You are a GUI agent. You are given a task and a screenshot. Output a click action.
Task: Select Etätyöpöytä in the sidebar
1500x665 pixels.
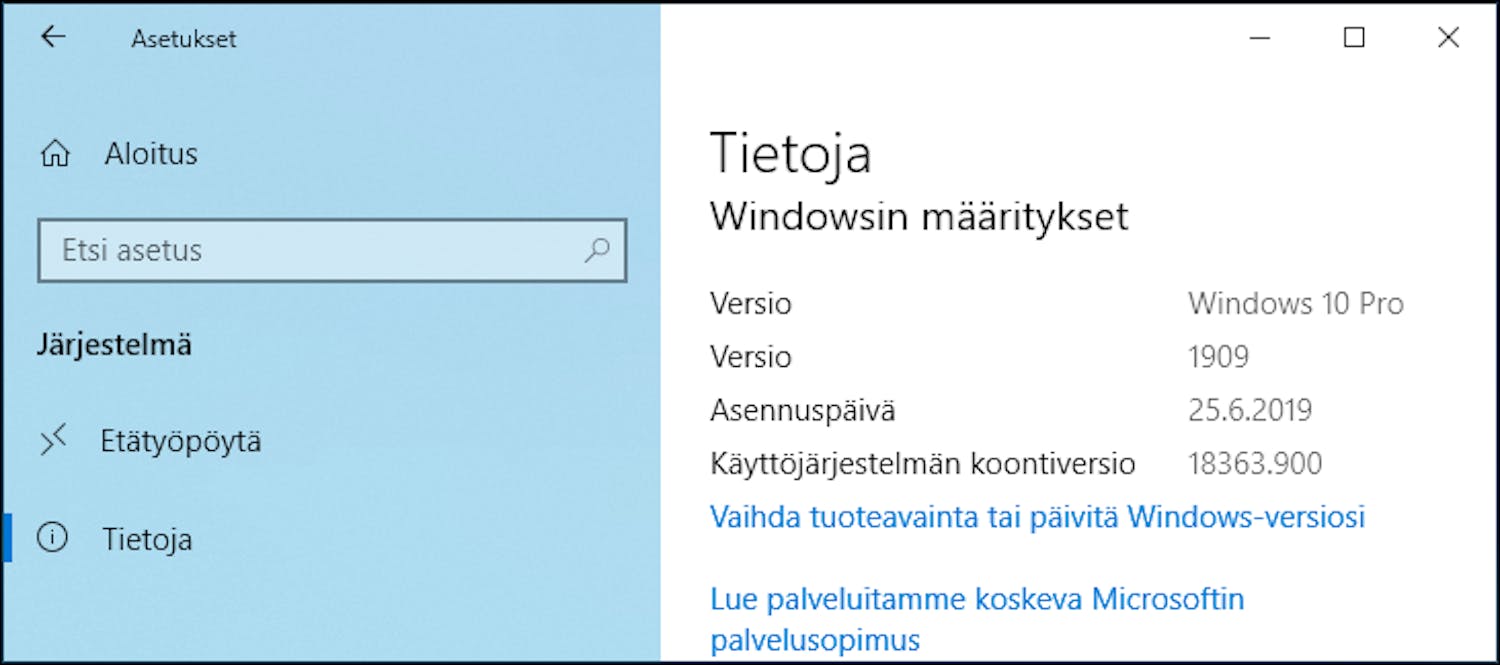point(184,440)
